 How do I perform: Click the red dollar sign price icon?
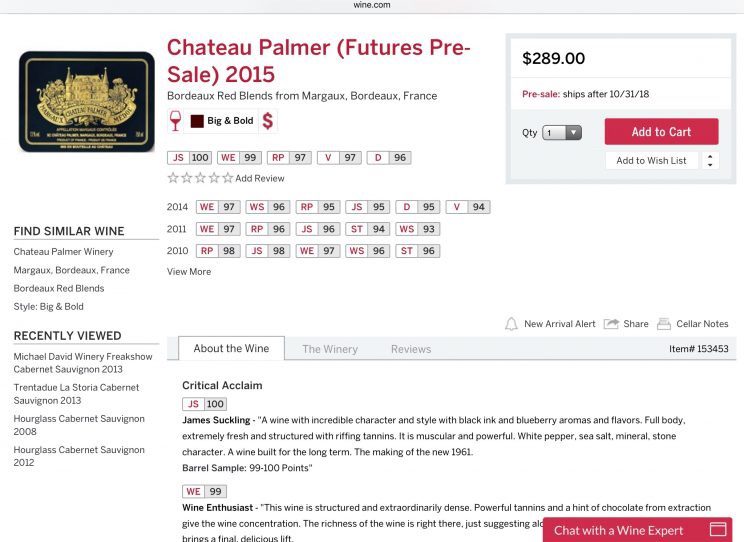(268, 121)
